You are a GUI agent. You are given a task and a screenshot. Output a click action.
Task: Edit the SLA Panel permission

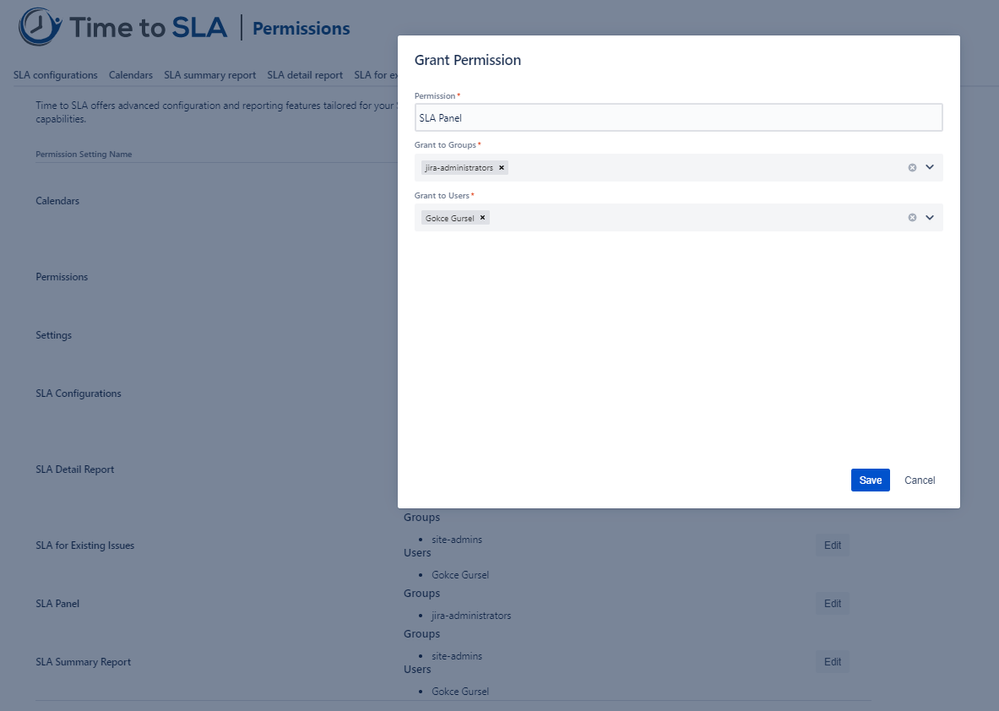click(x=832, y=603)
